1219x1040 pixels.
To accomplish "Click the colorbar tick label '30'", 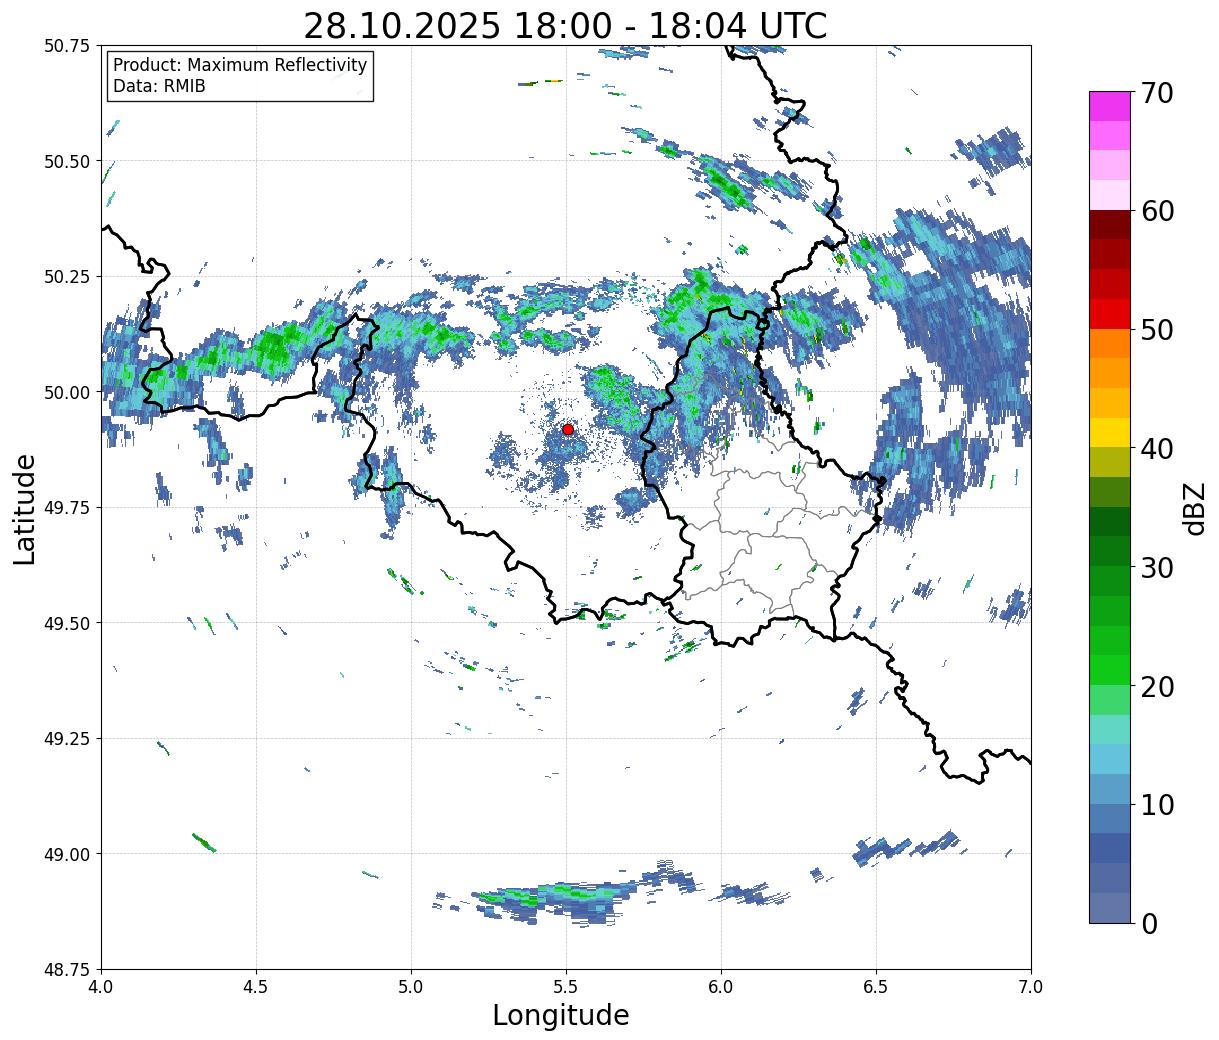I will (x=1157, y=568).
